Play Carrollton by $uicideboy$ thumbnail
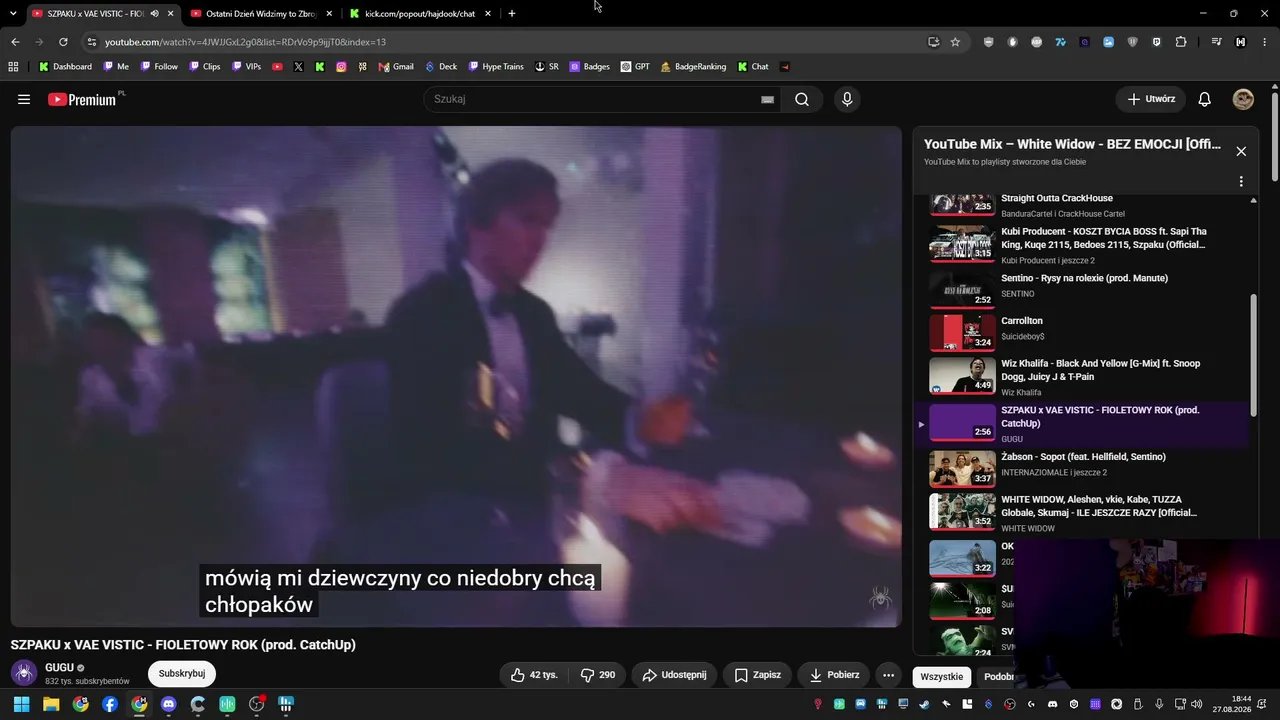Screen dimensions: 1280x720 coord(963,333)
